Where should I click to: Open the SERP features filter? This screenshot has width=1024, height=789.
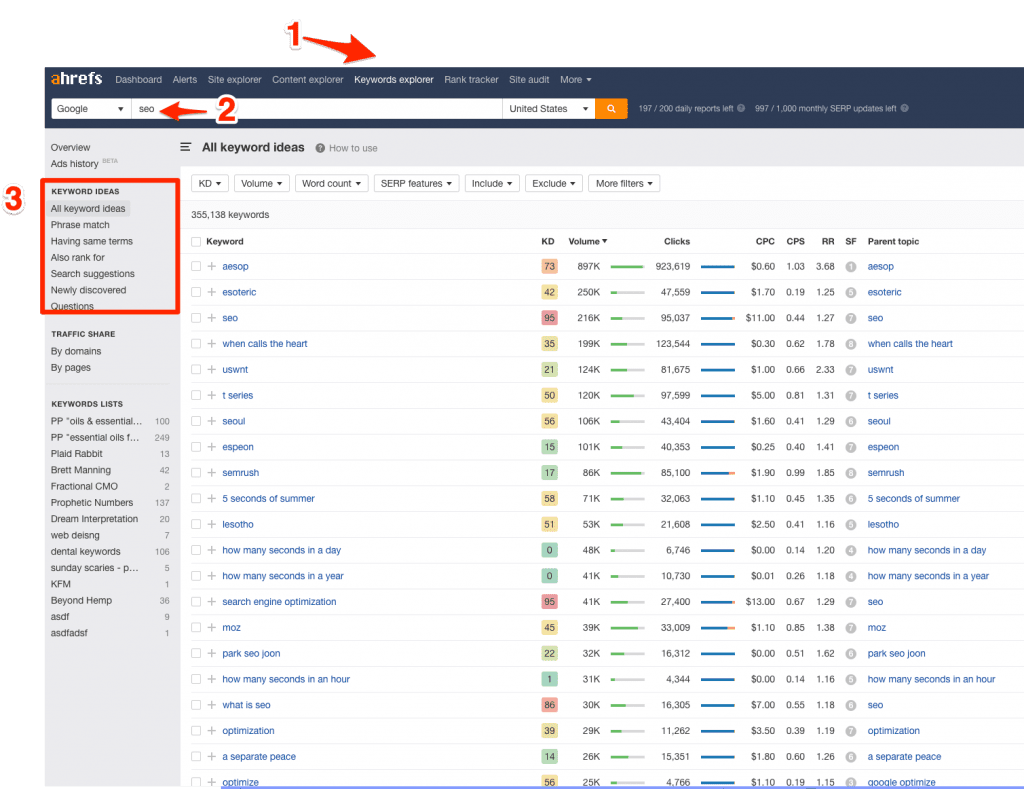416,184
